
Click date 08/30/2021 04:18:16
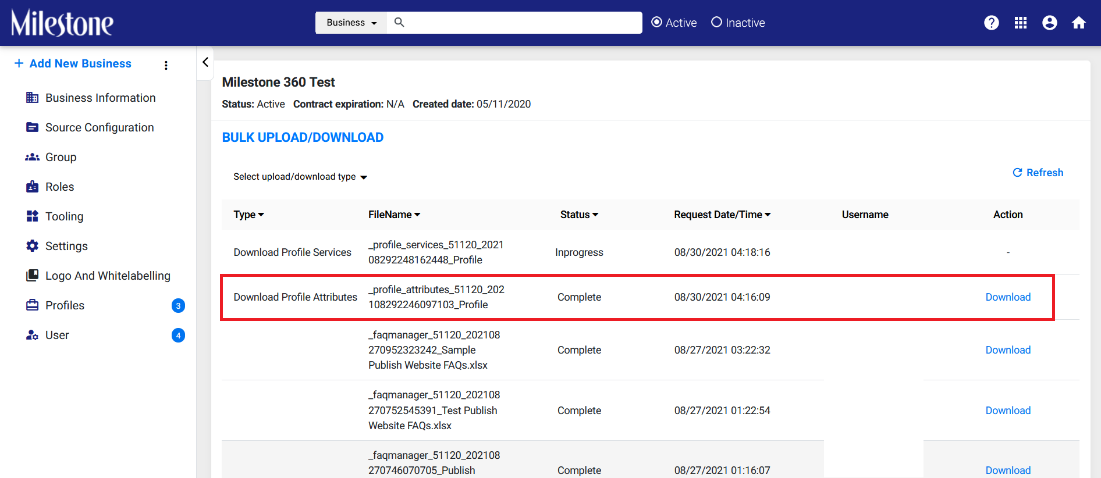pyautogui.click(x=723, y=252)
